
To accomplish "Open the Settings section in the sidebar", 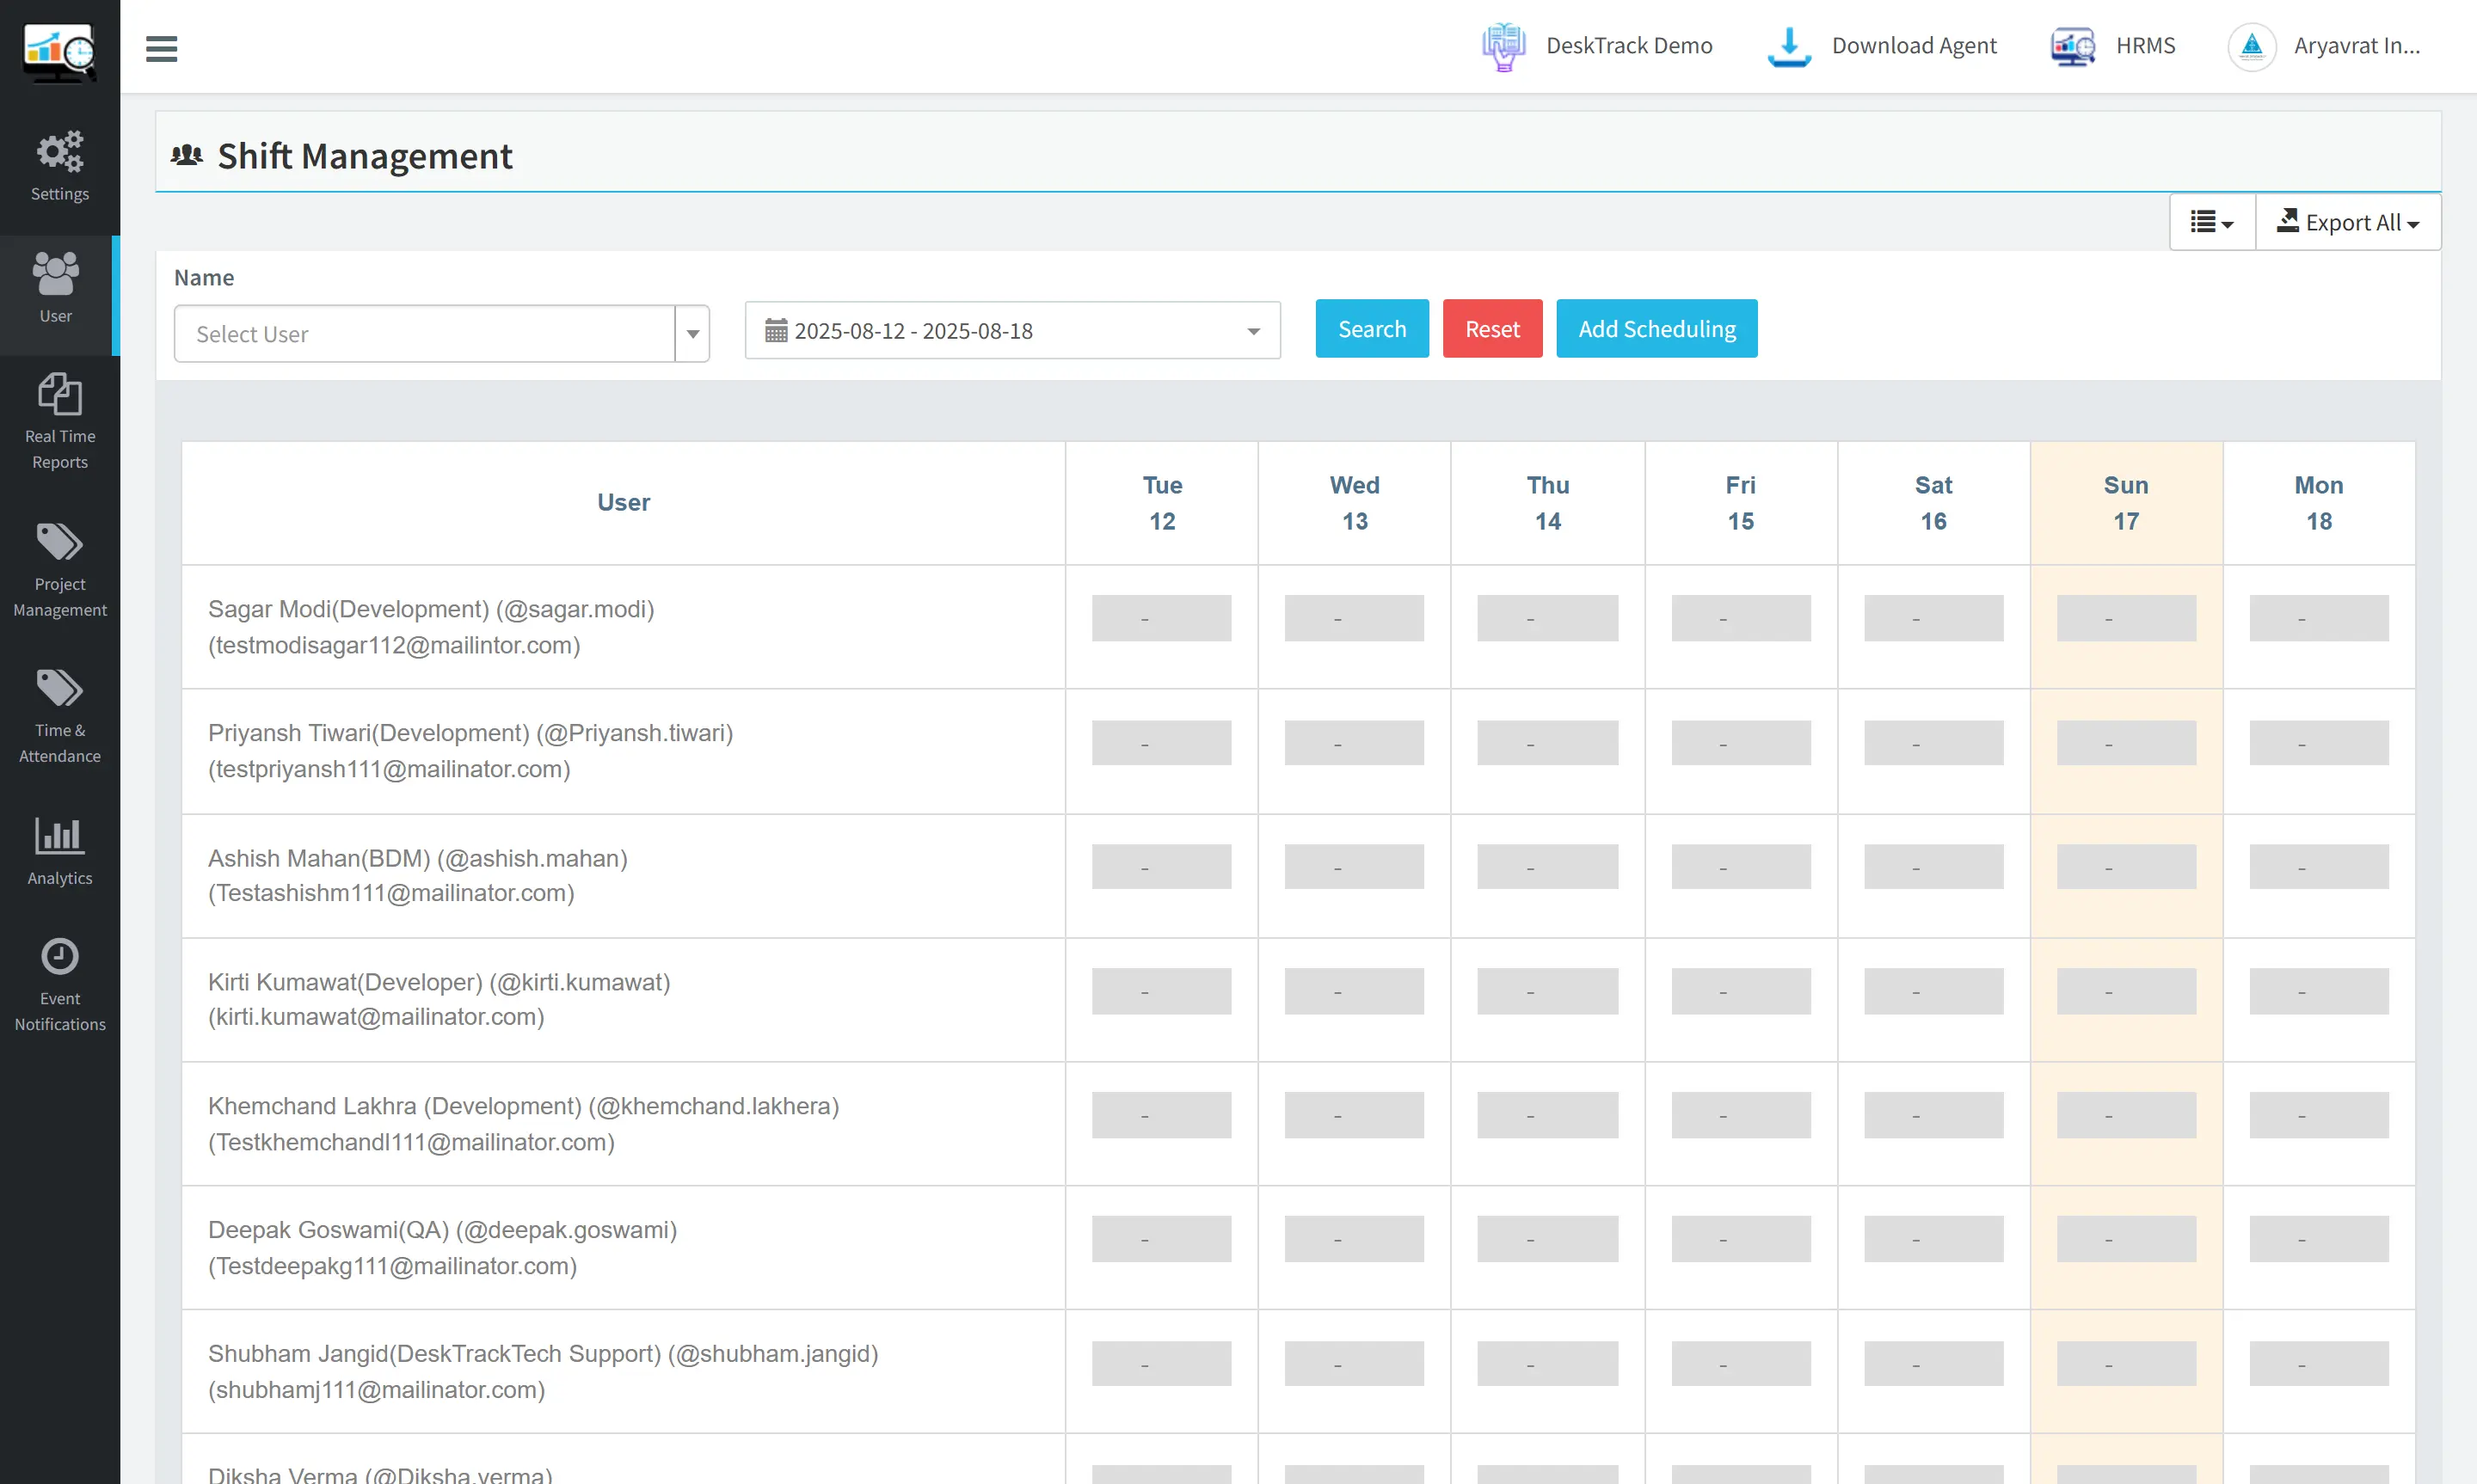I will (59, 165).
